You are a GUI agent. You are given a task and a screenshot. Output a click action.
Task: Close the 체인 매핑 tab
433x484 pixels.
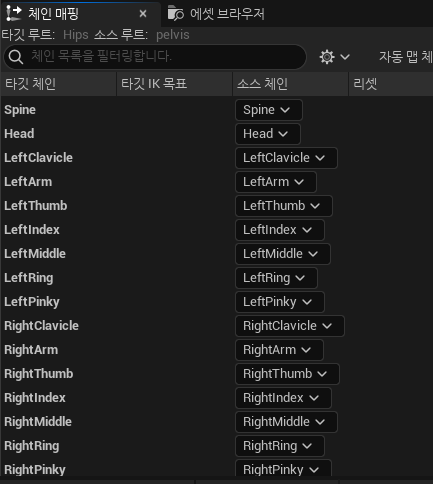143,14
